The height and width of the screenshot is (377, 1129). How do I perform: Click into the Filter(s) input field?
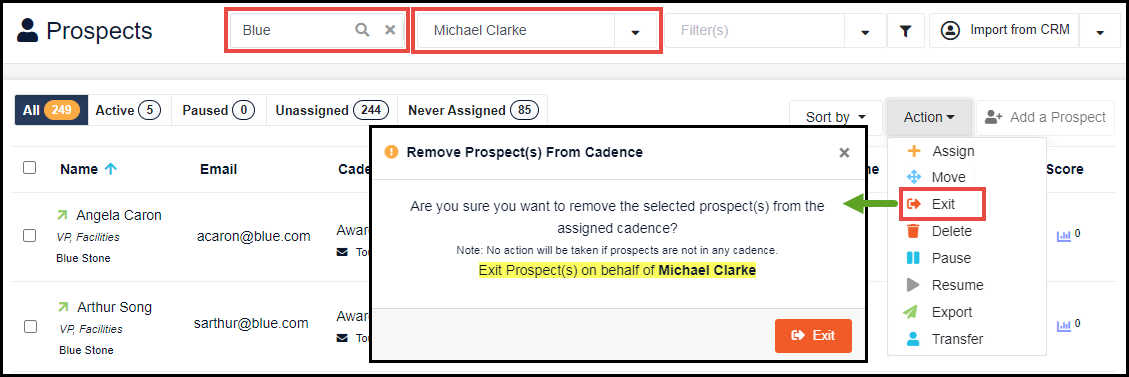tap(755, 31)
